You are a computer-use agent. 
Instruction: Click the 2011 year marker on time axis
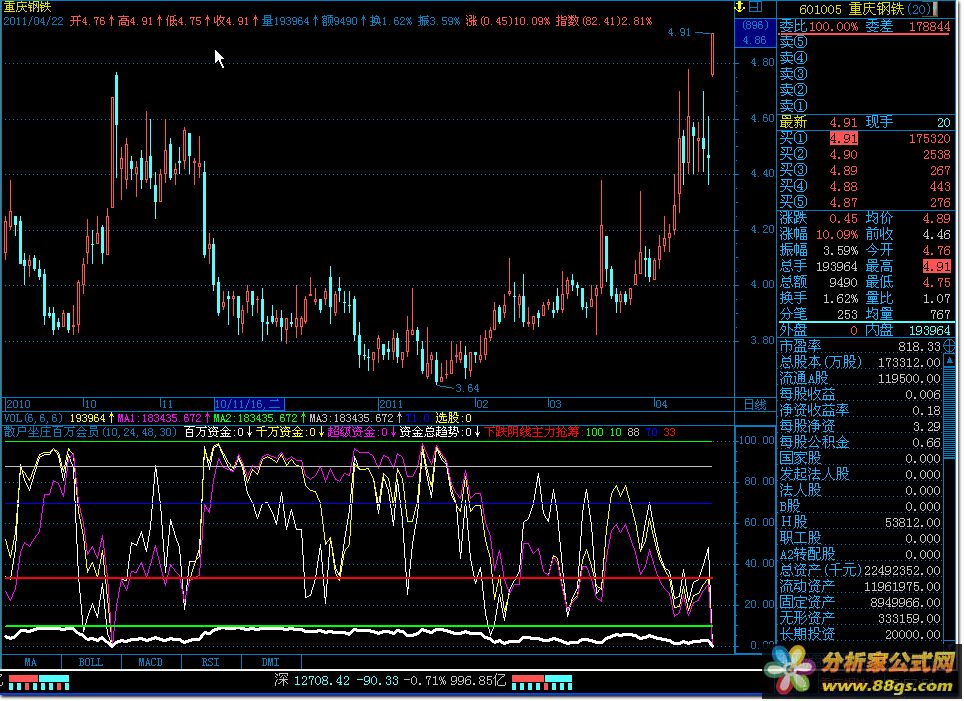(x=391, y=404)
